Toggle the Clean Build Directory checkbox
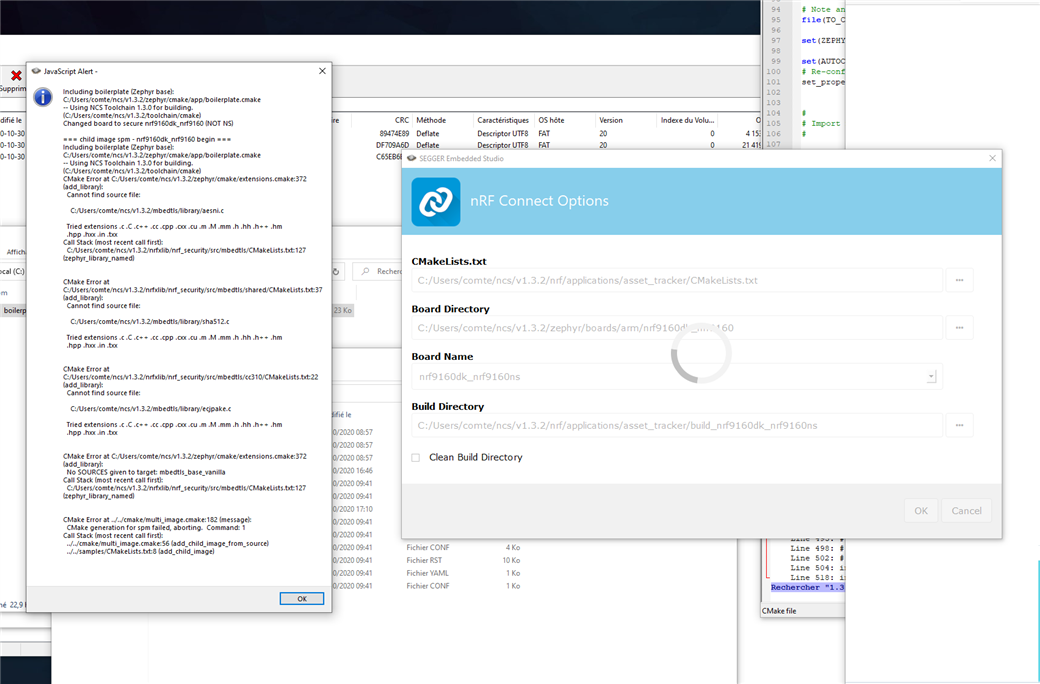 [x=416, y=457]
